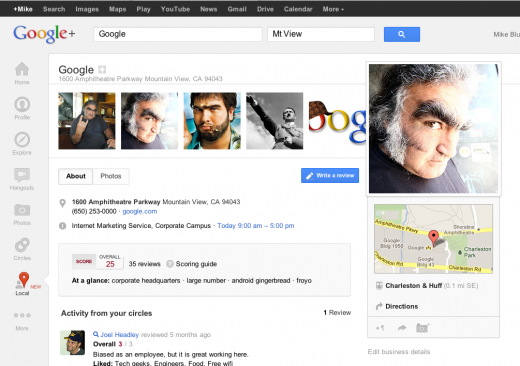Image resolution: width=520 pixels, height=366 pixels.
Task: Open the Home sidebar icon
Action: point(22,69)
